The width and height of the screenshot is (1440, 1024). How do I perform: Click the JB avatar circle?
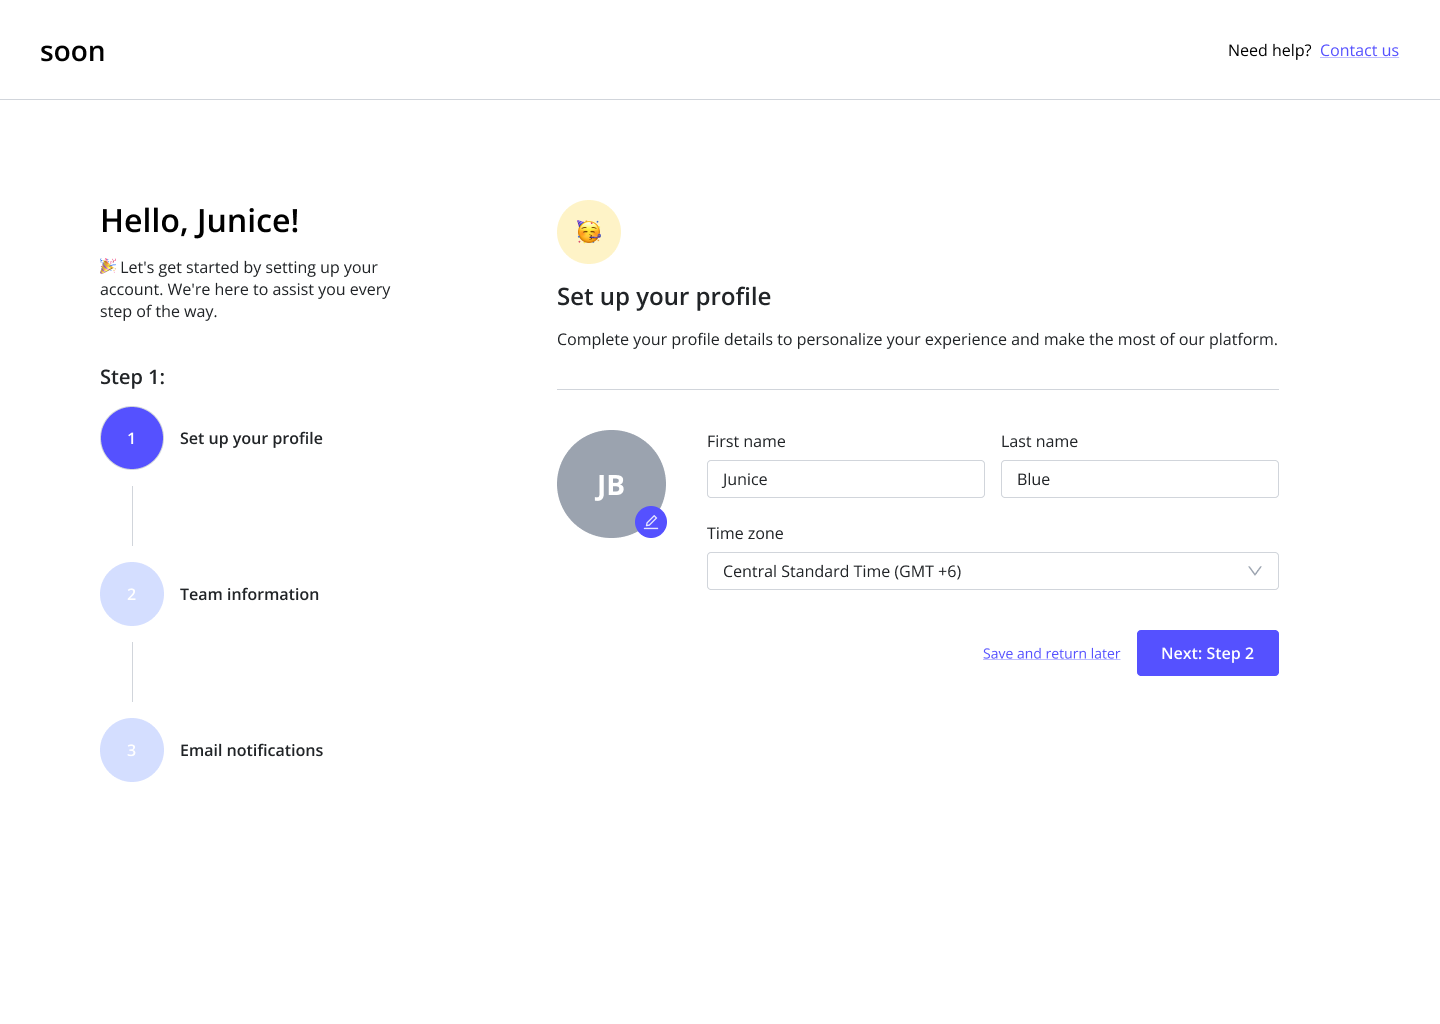coord(611,484)
